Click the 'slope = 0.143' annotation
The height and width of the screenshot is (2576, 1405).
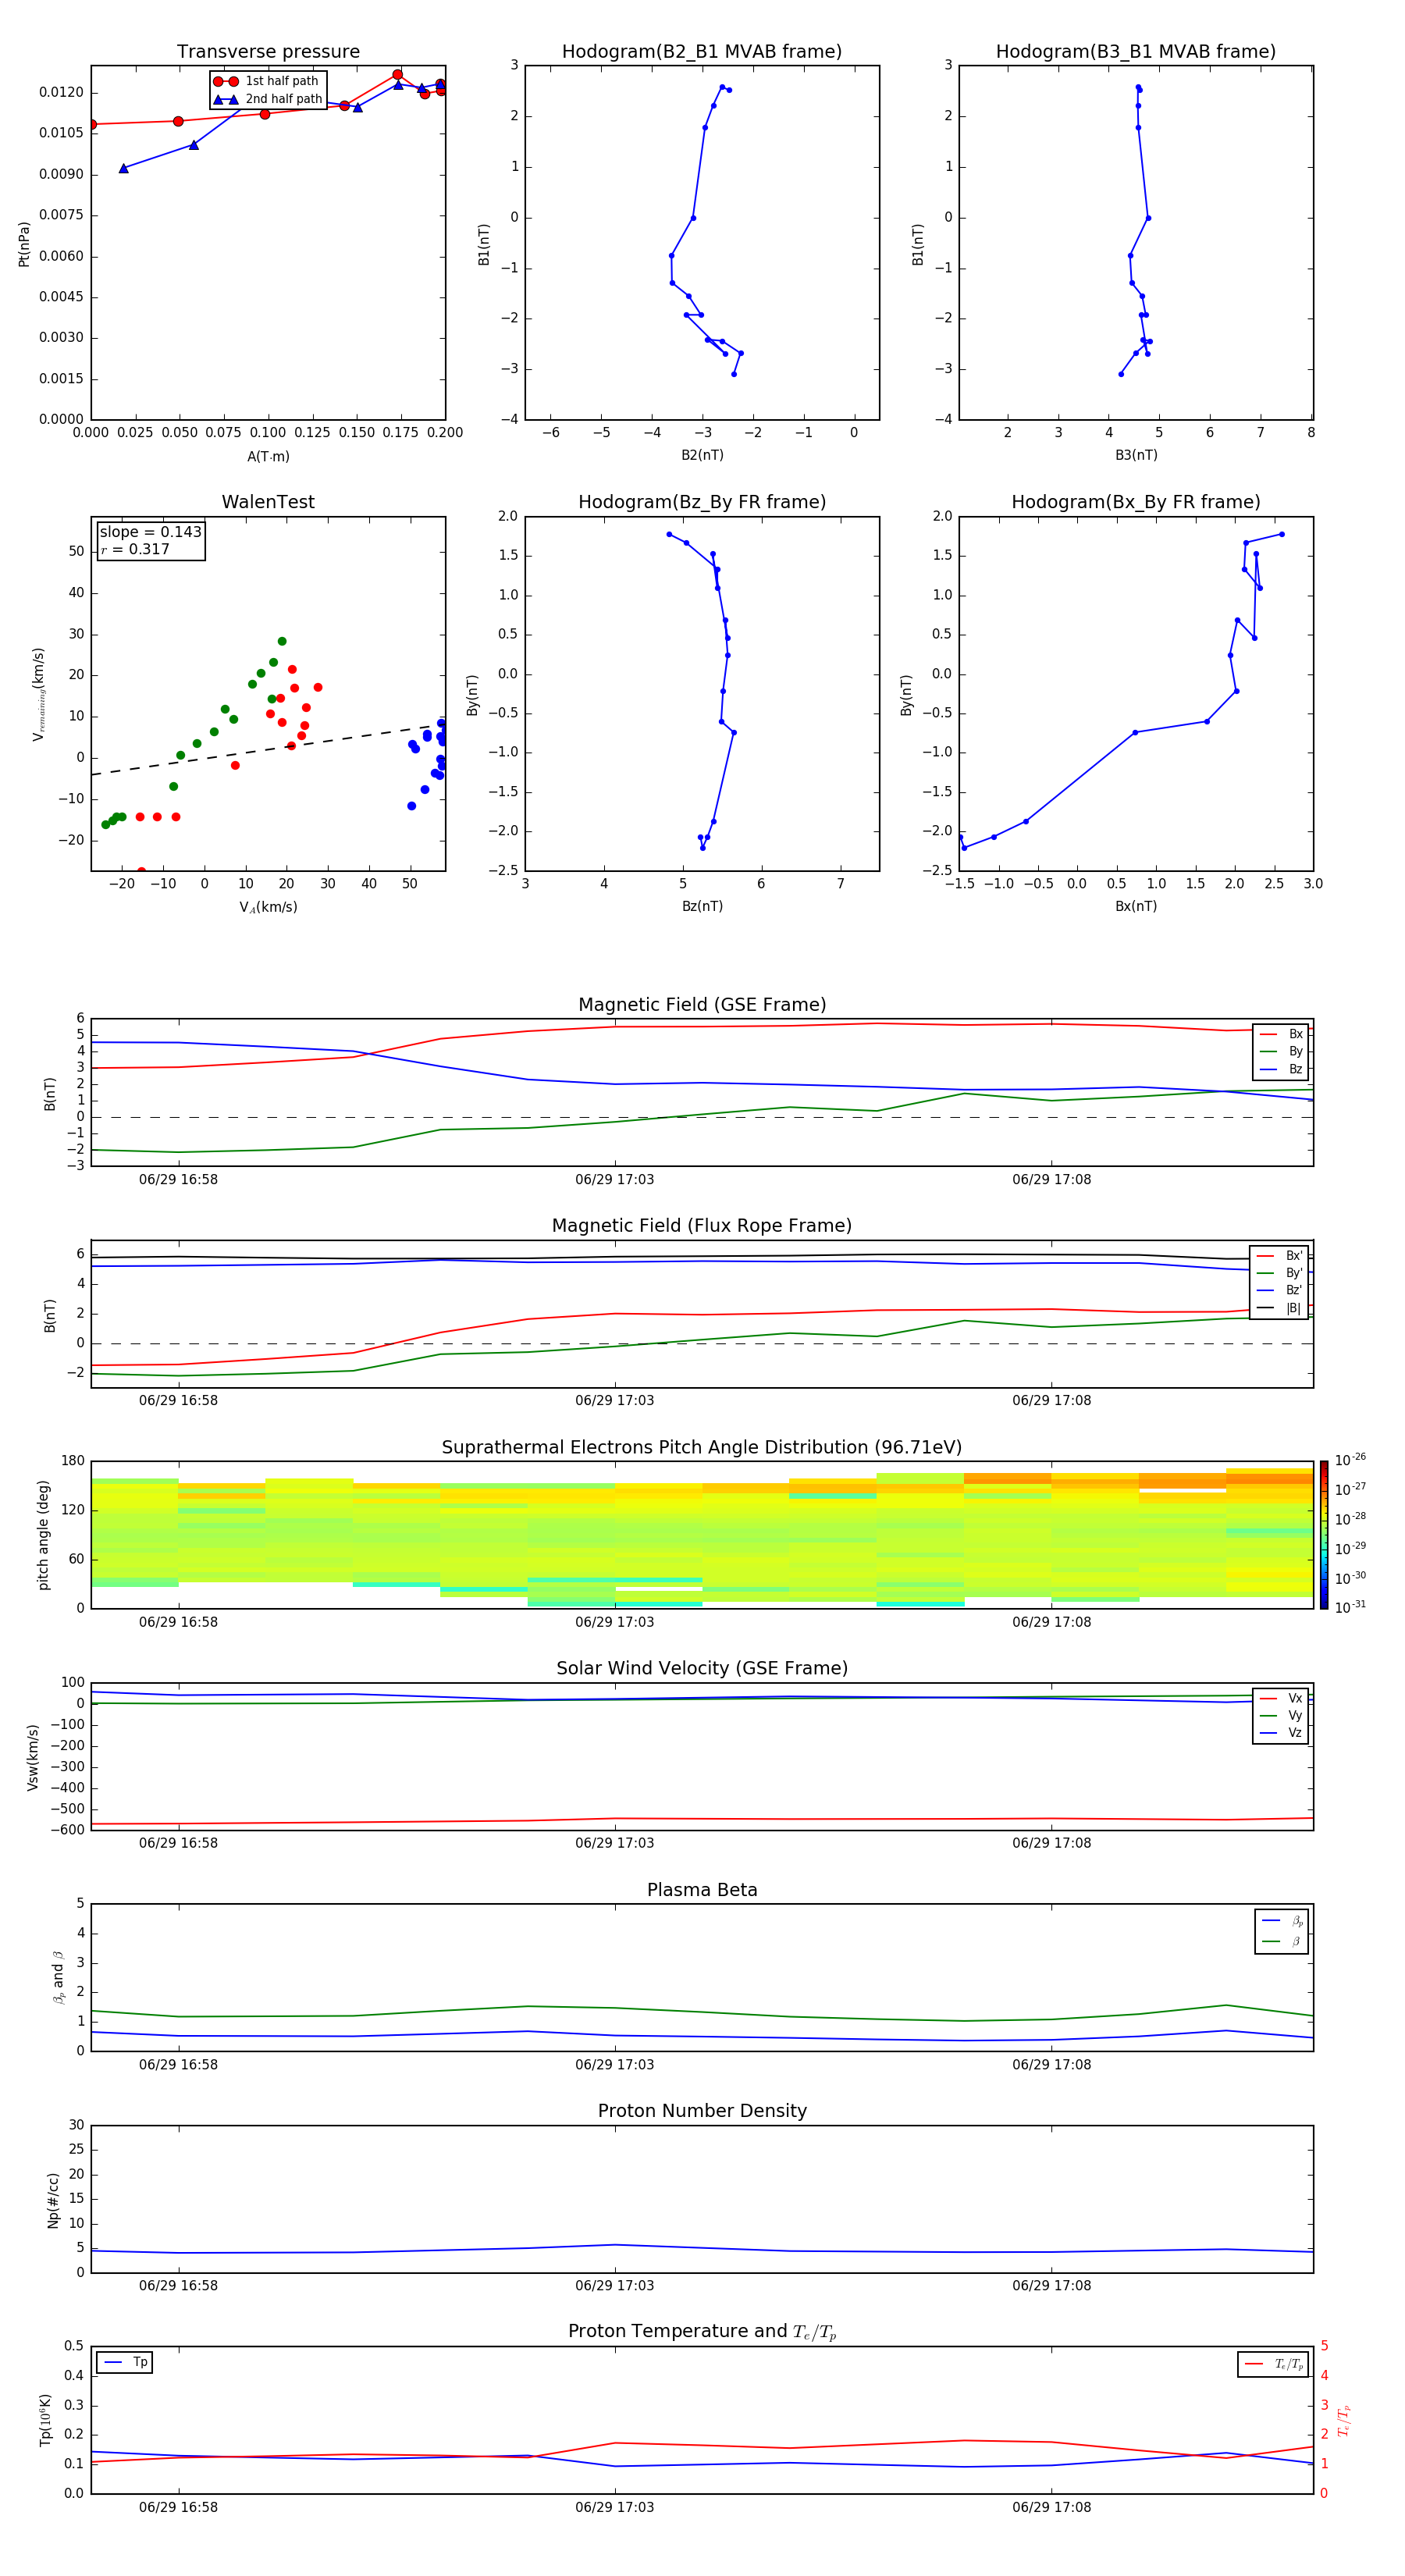click(150, 532)
